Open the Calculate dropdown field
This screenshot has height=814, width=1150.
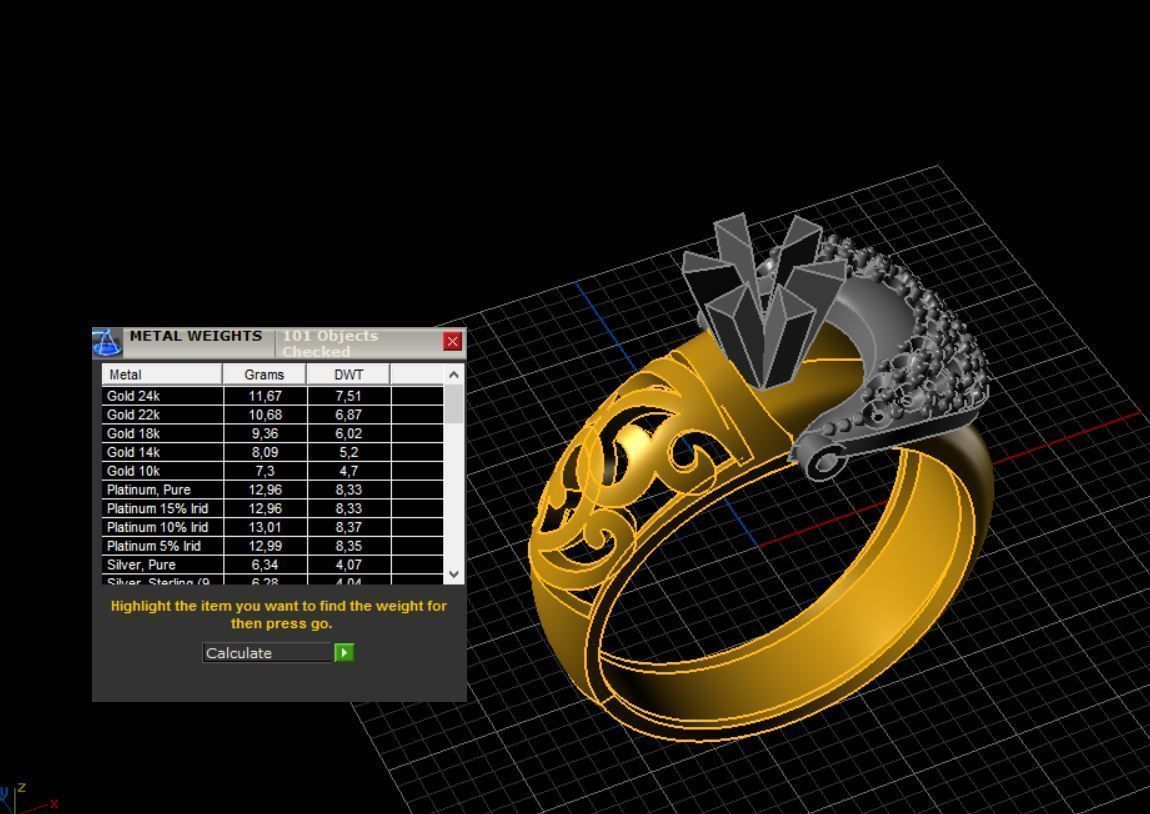(x=268, y=653)
